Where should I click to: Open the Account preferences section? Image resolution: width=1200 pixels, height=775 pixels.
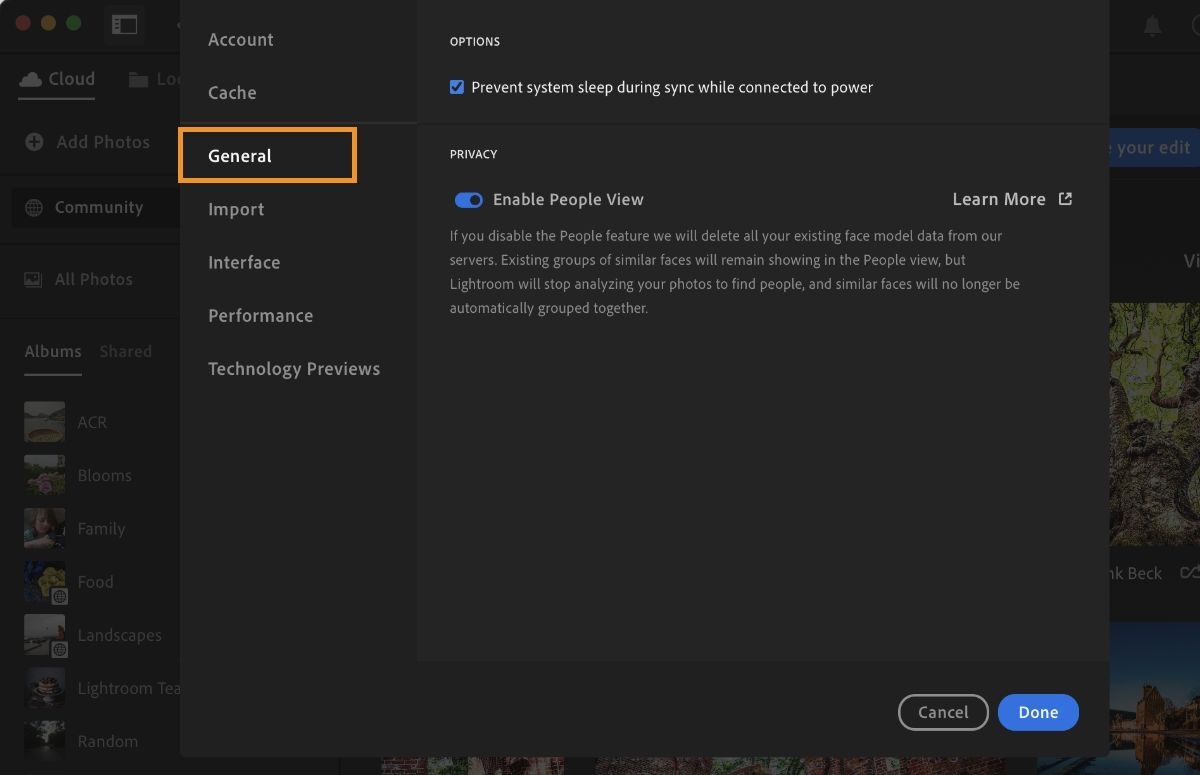241,40
